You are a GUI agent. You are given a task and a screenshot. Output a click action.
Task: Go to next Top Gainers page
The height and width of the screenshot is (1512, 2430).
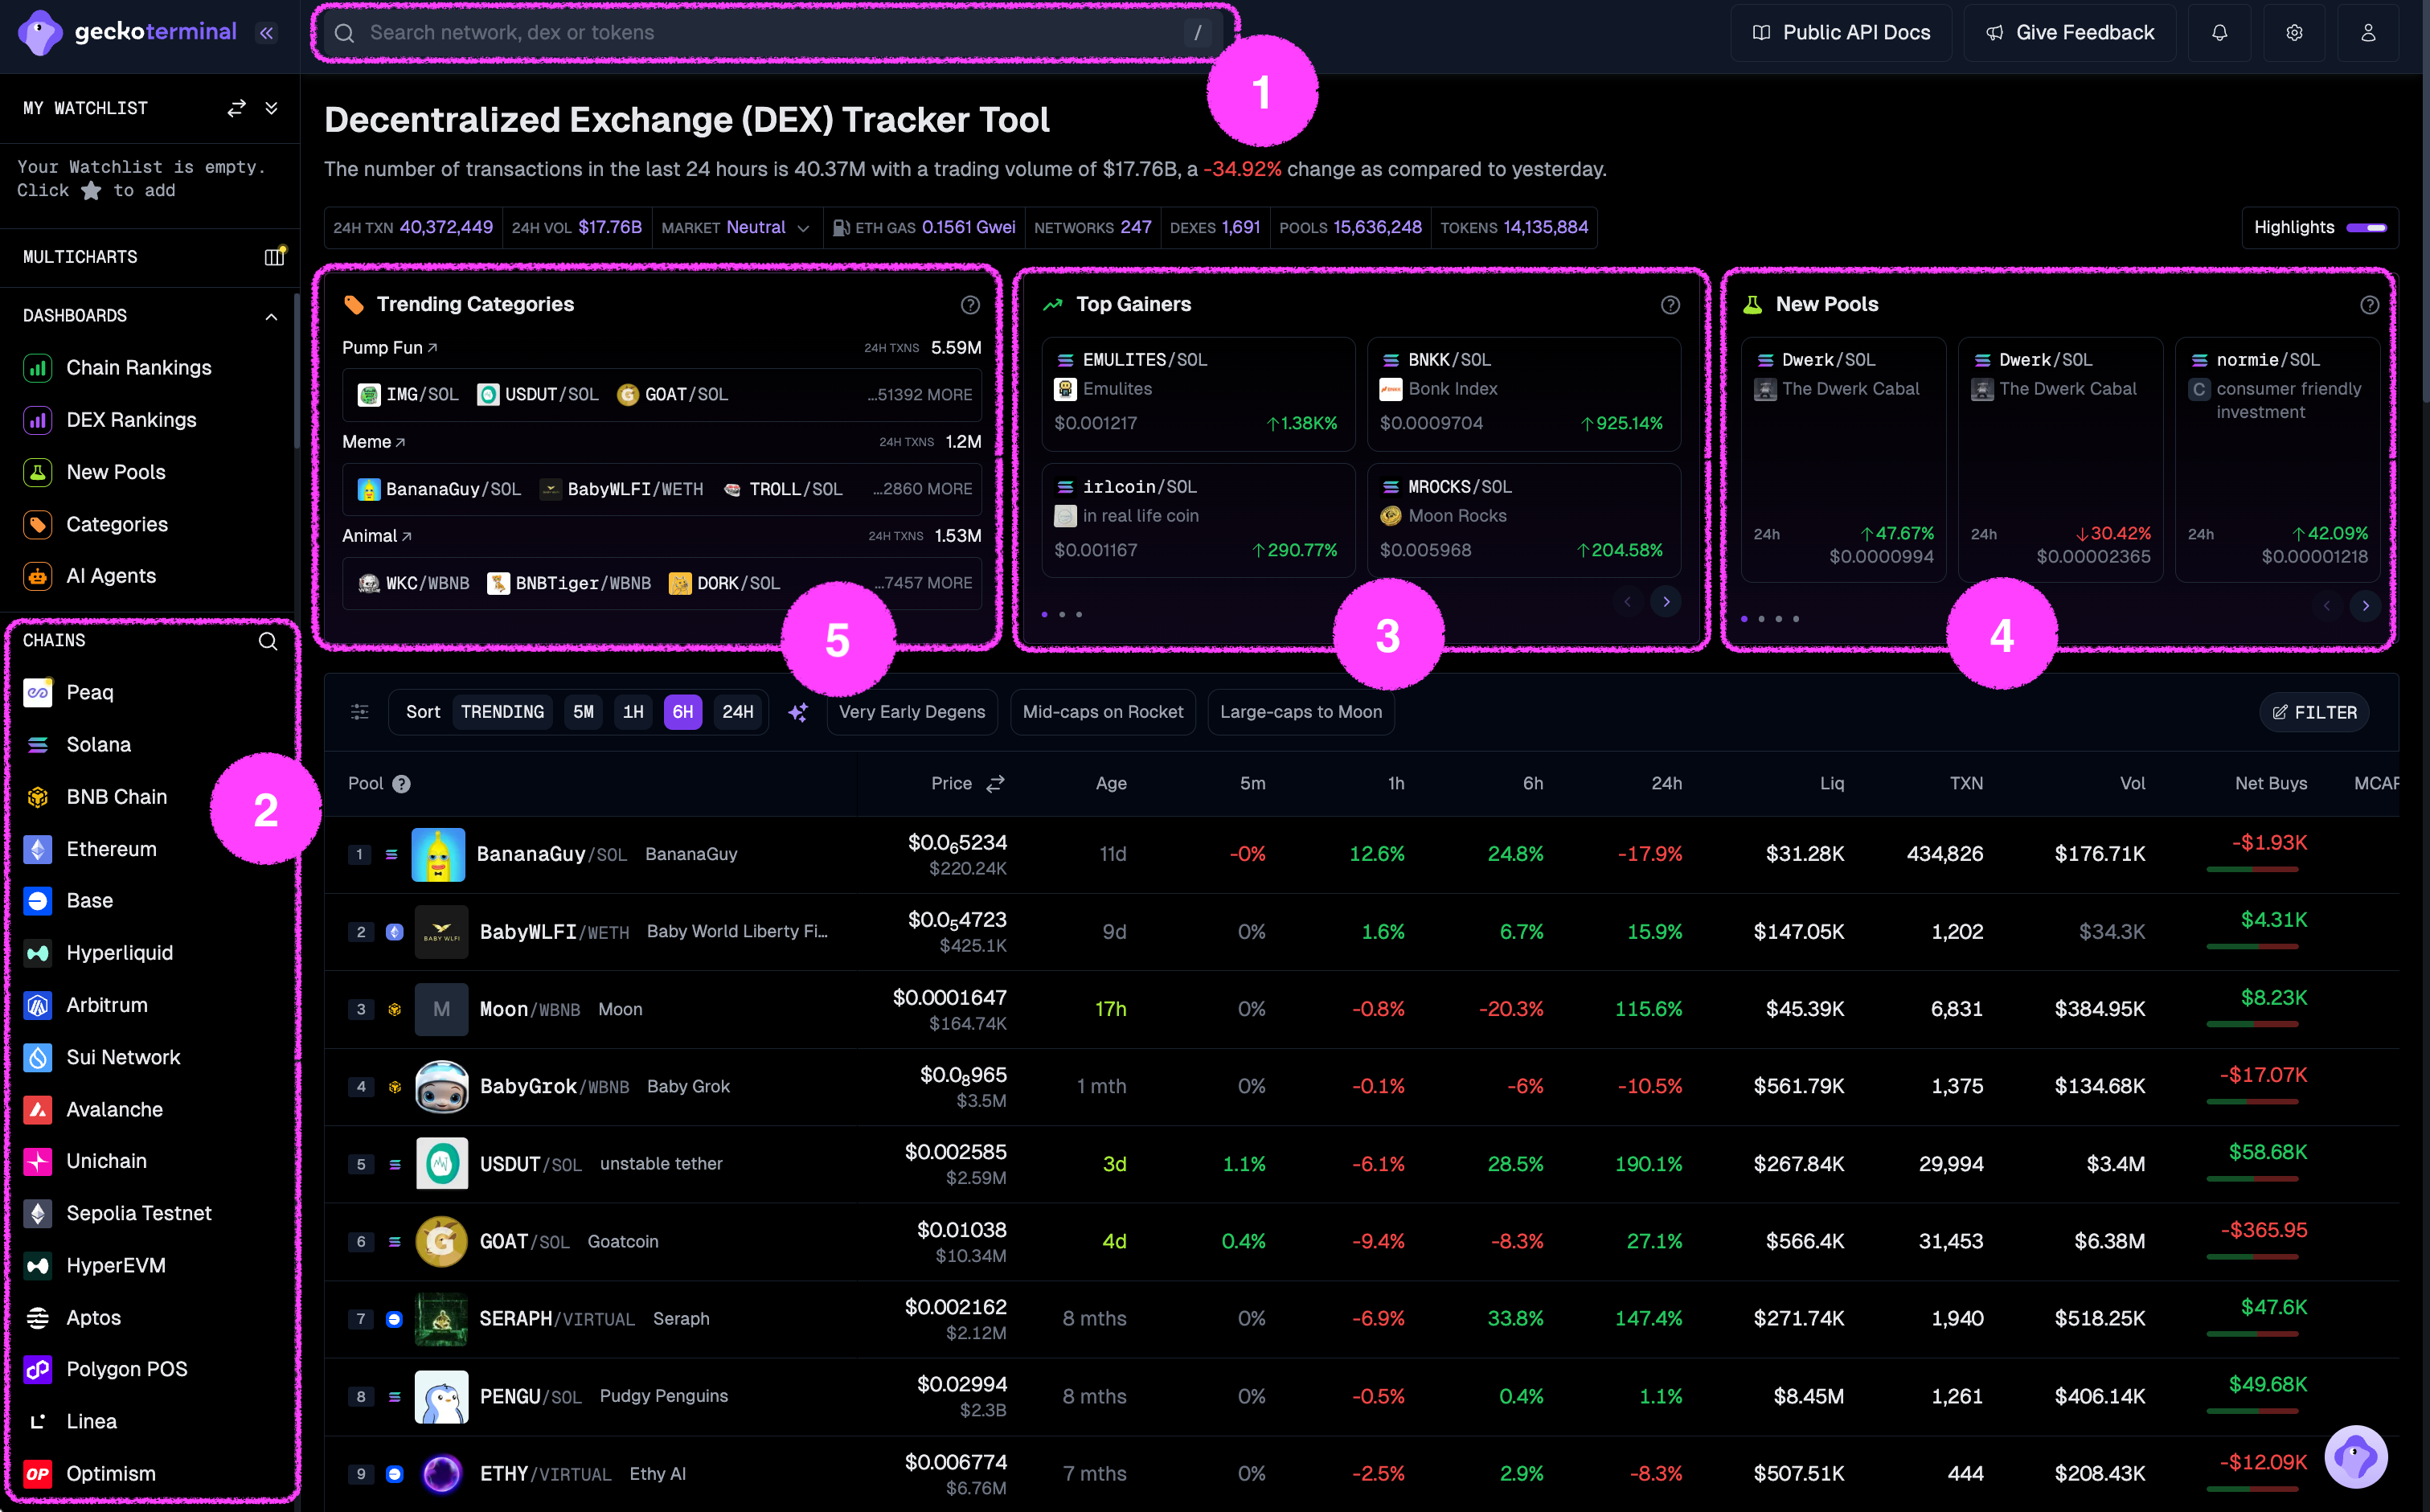coord(1666,602)
